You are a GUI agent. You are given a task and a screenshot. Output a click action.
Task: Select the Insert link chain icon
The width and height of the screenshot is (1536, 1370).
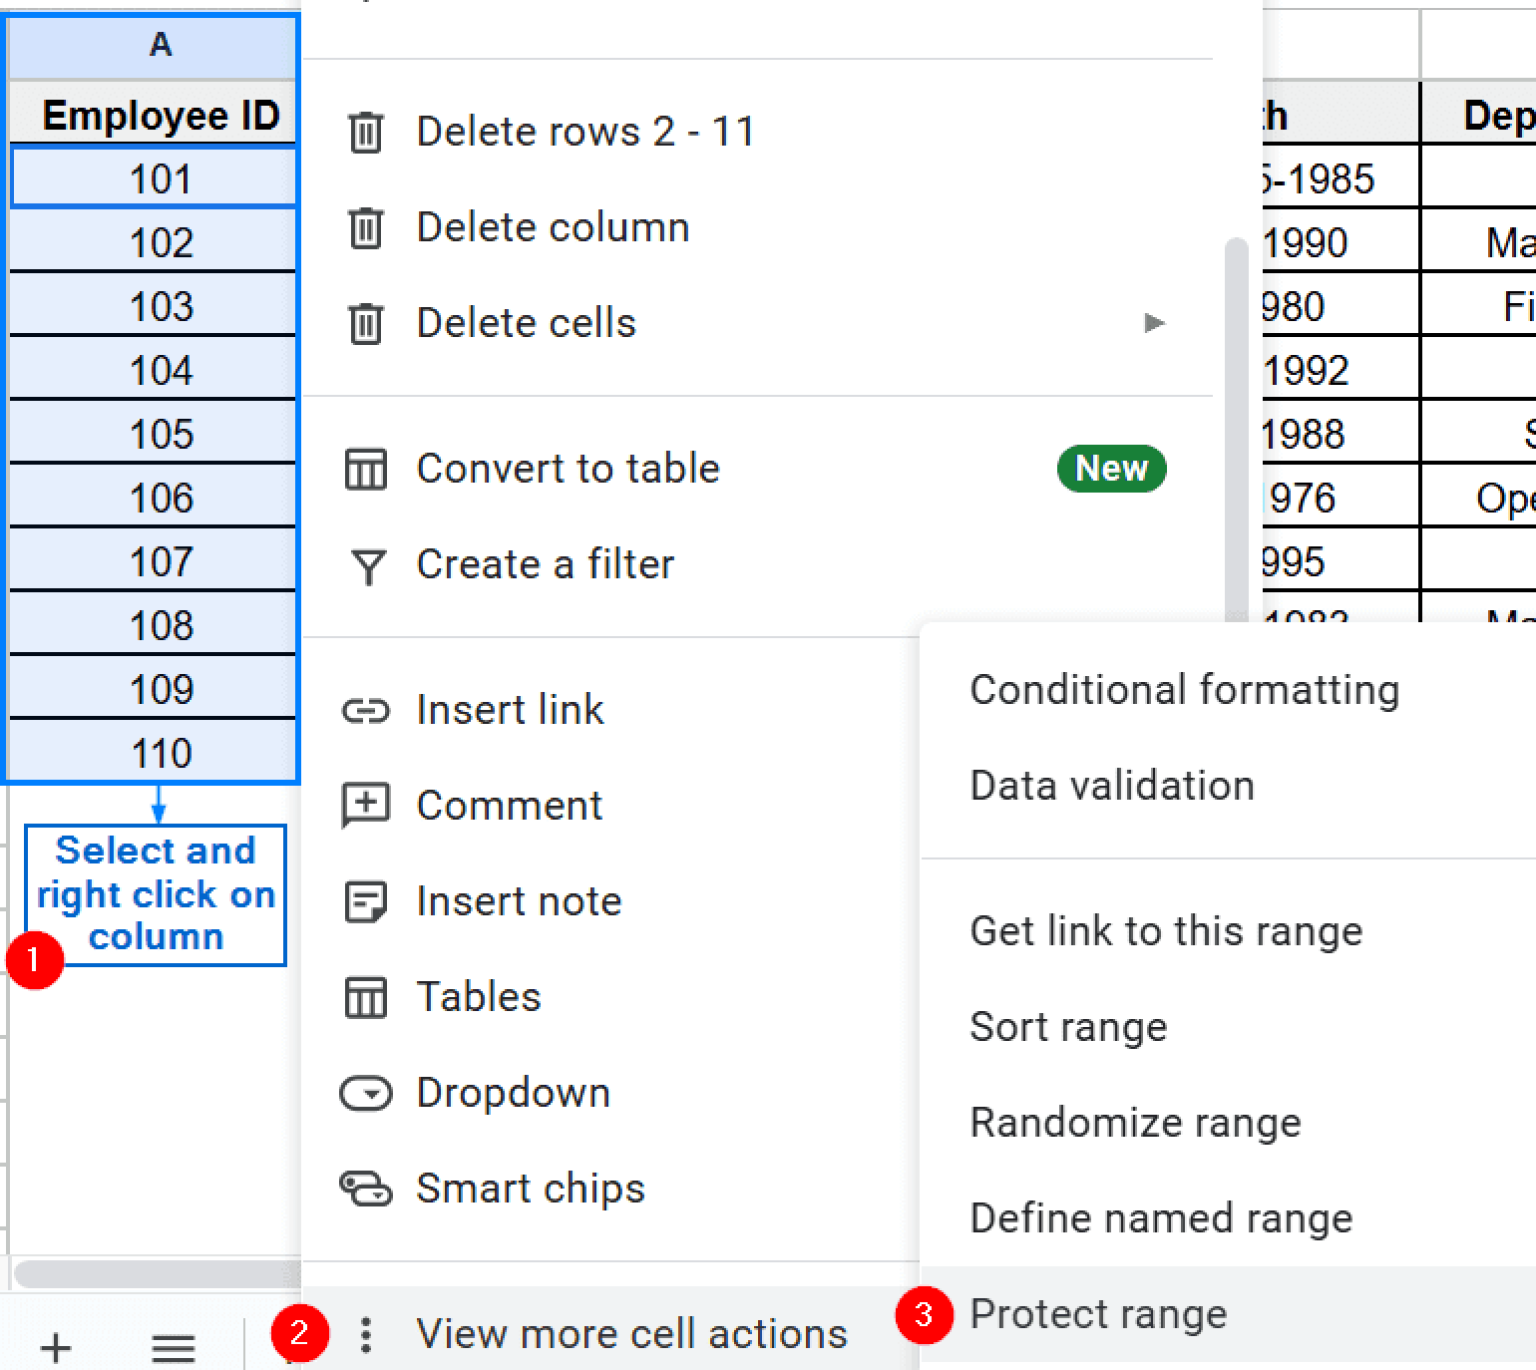click(366, 711)
